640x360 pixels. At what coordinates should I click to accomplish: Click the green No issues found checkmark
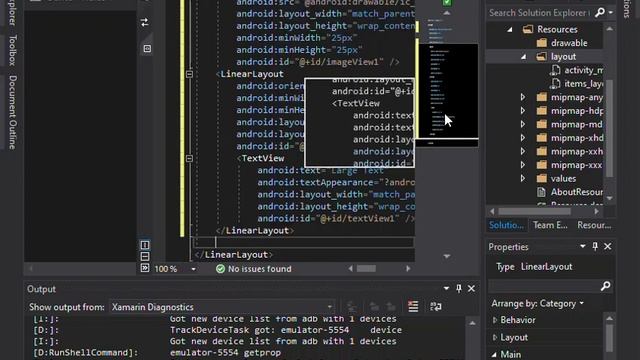[x=220, y=269]
